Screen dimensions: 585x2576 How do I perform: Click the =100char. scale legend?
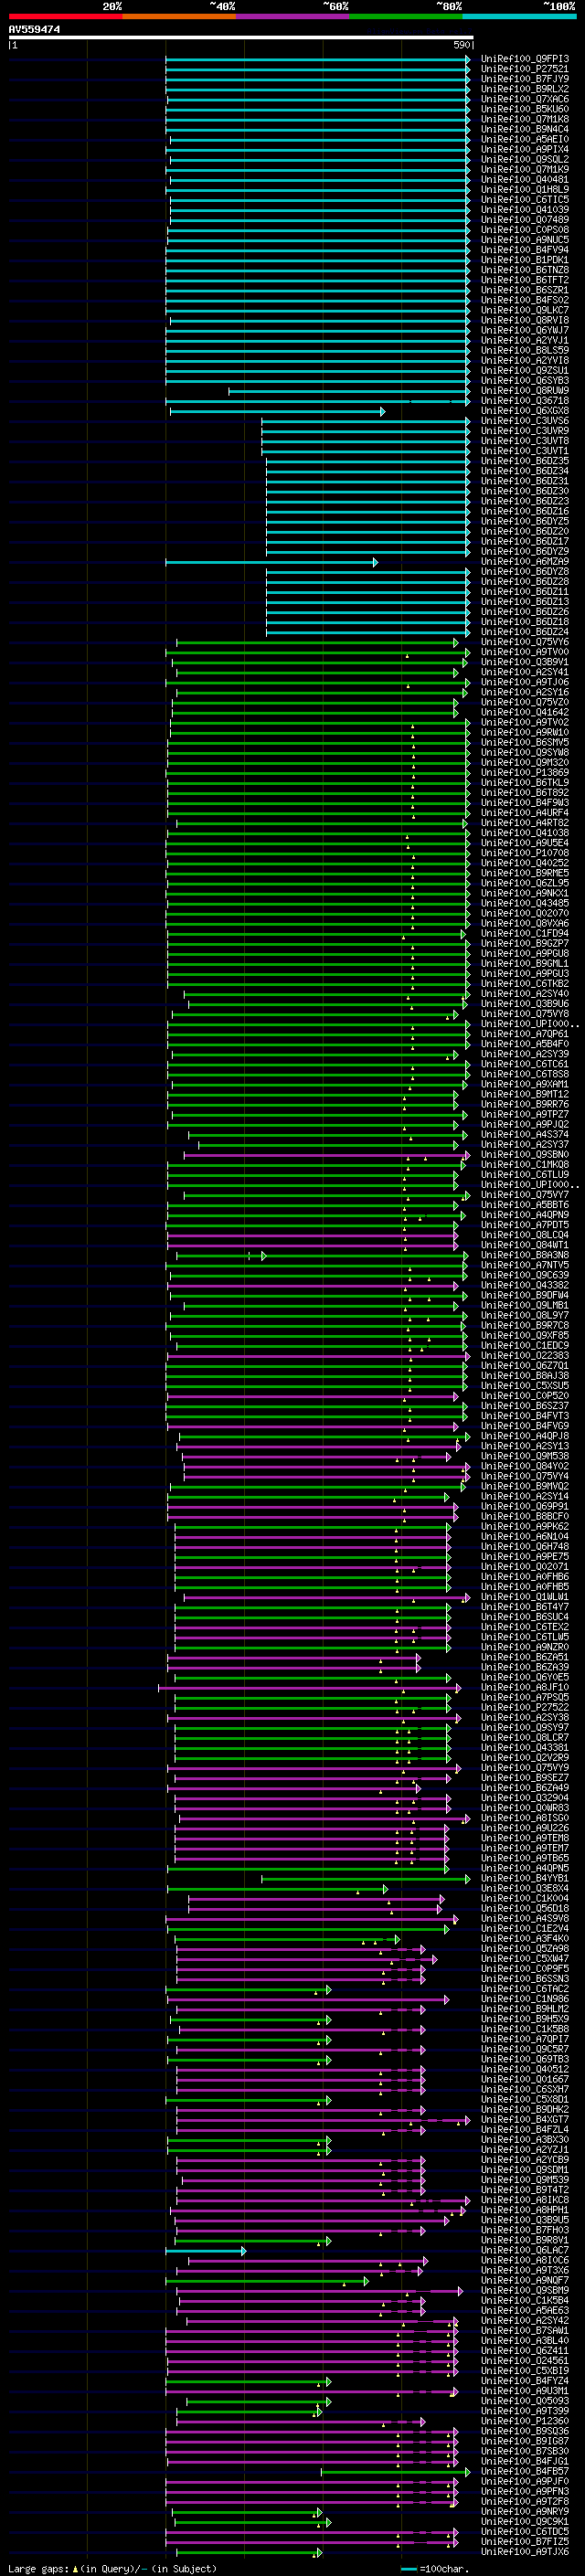coord(434,2568)
